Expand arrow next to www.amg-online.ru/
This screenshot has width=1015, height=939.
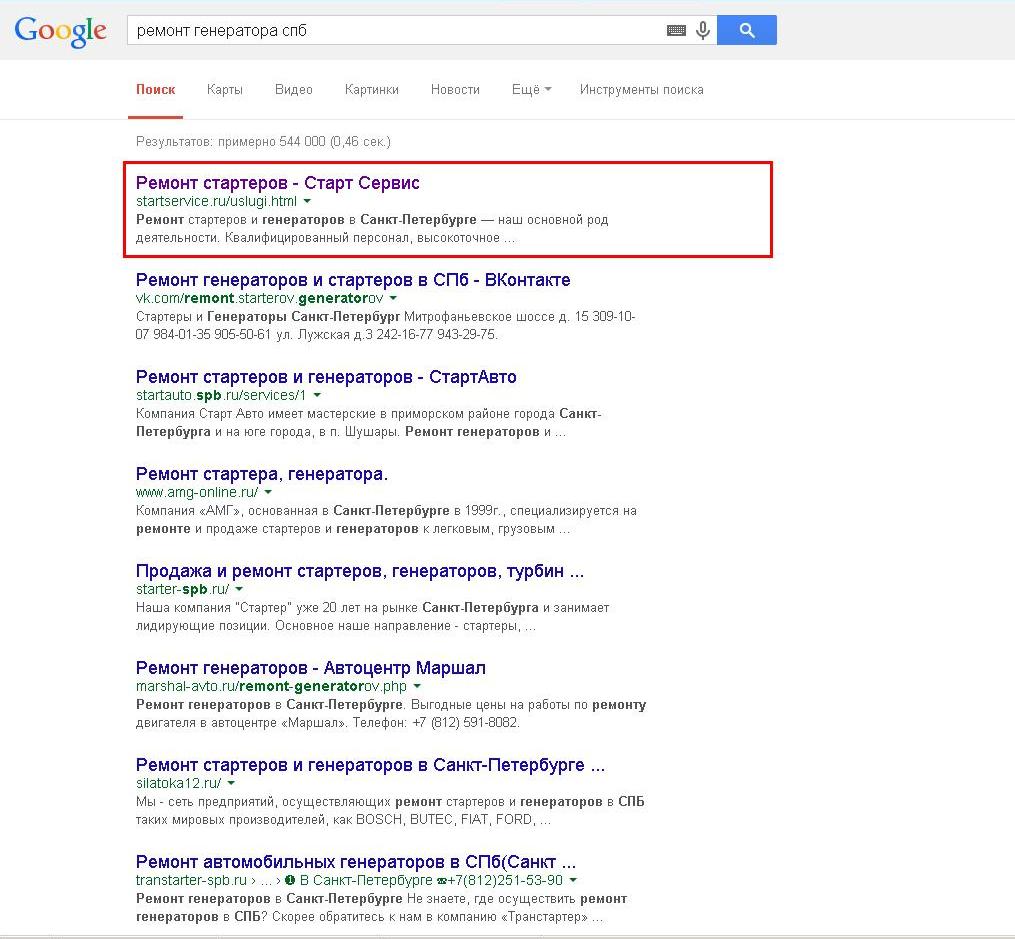point(268,492)
